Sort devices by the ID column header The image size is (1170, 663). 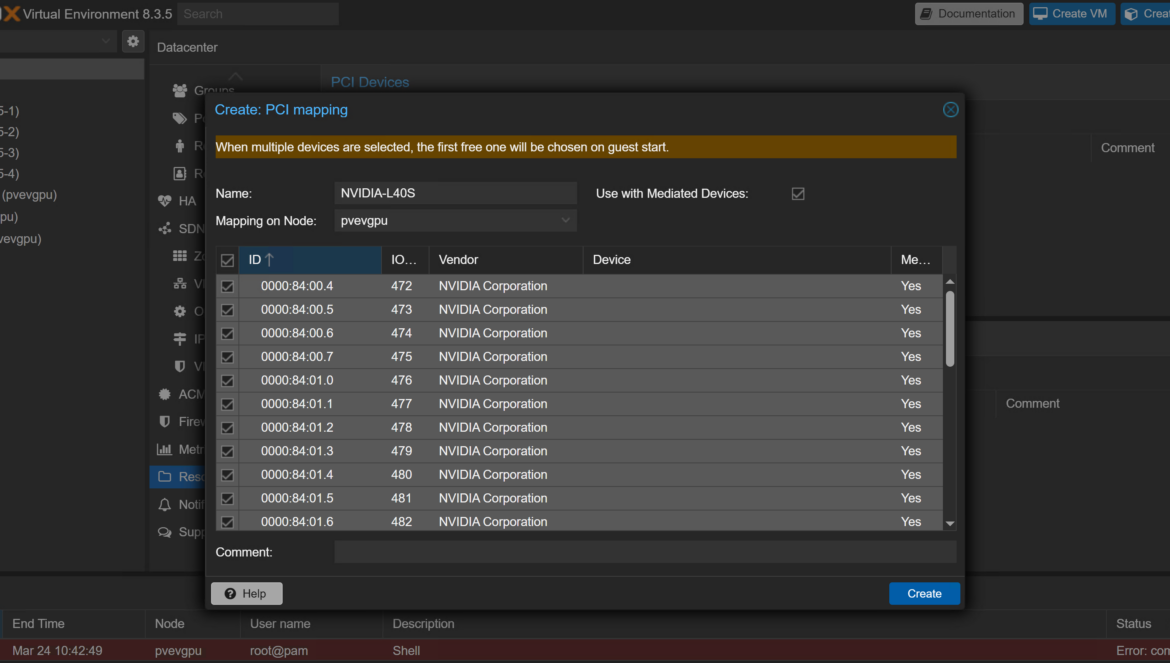click(310, 260)
